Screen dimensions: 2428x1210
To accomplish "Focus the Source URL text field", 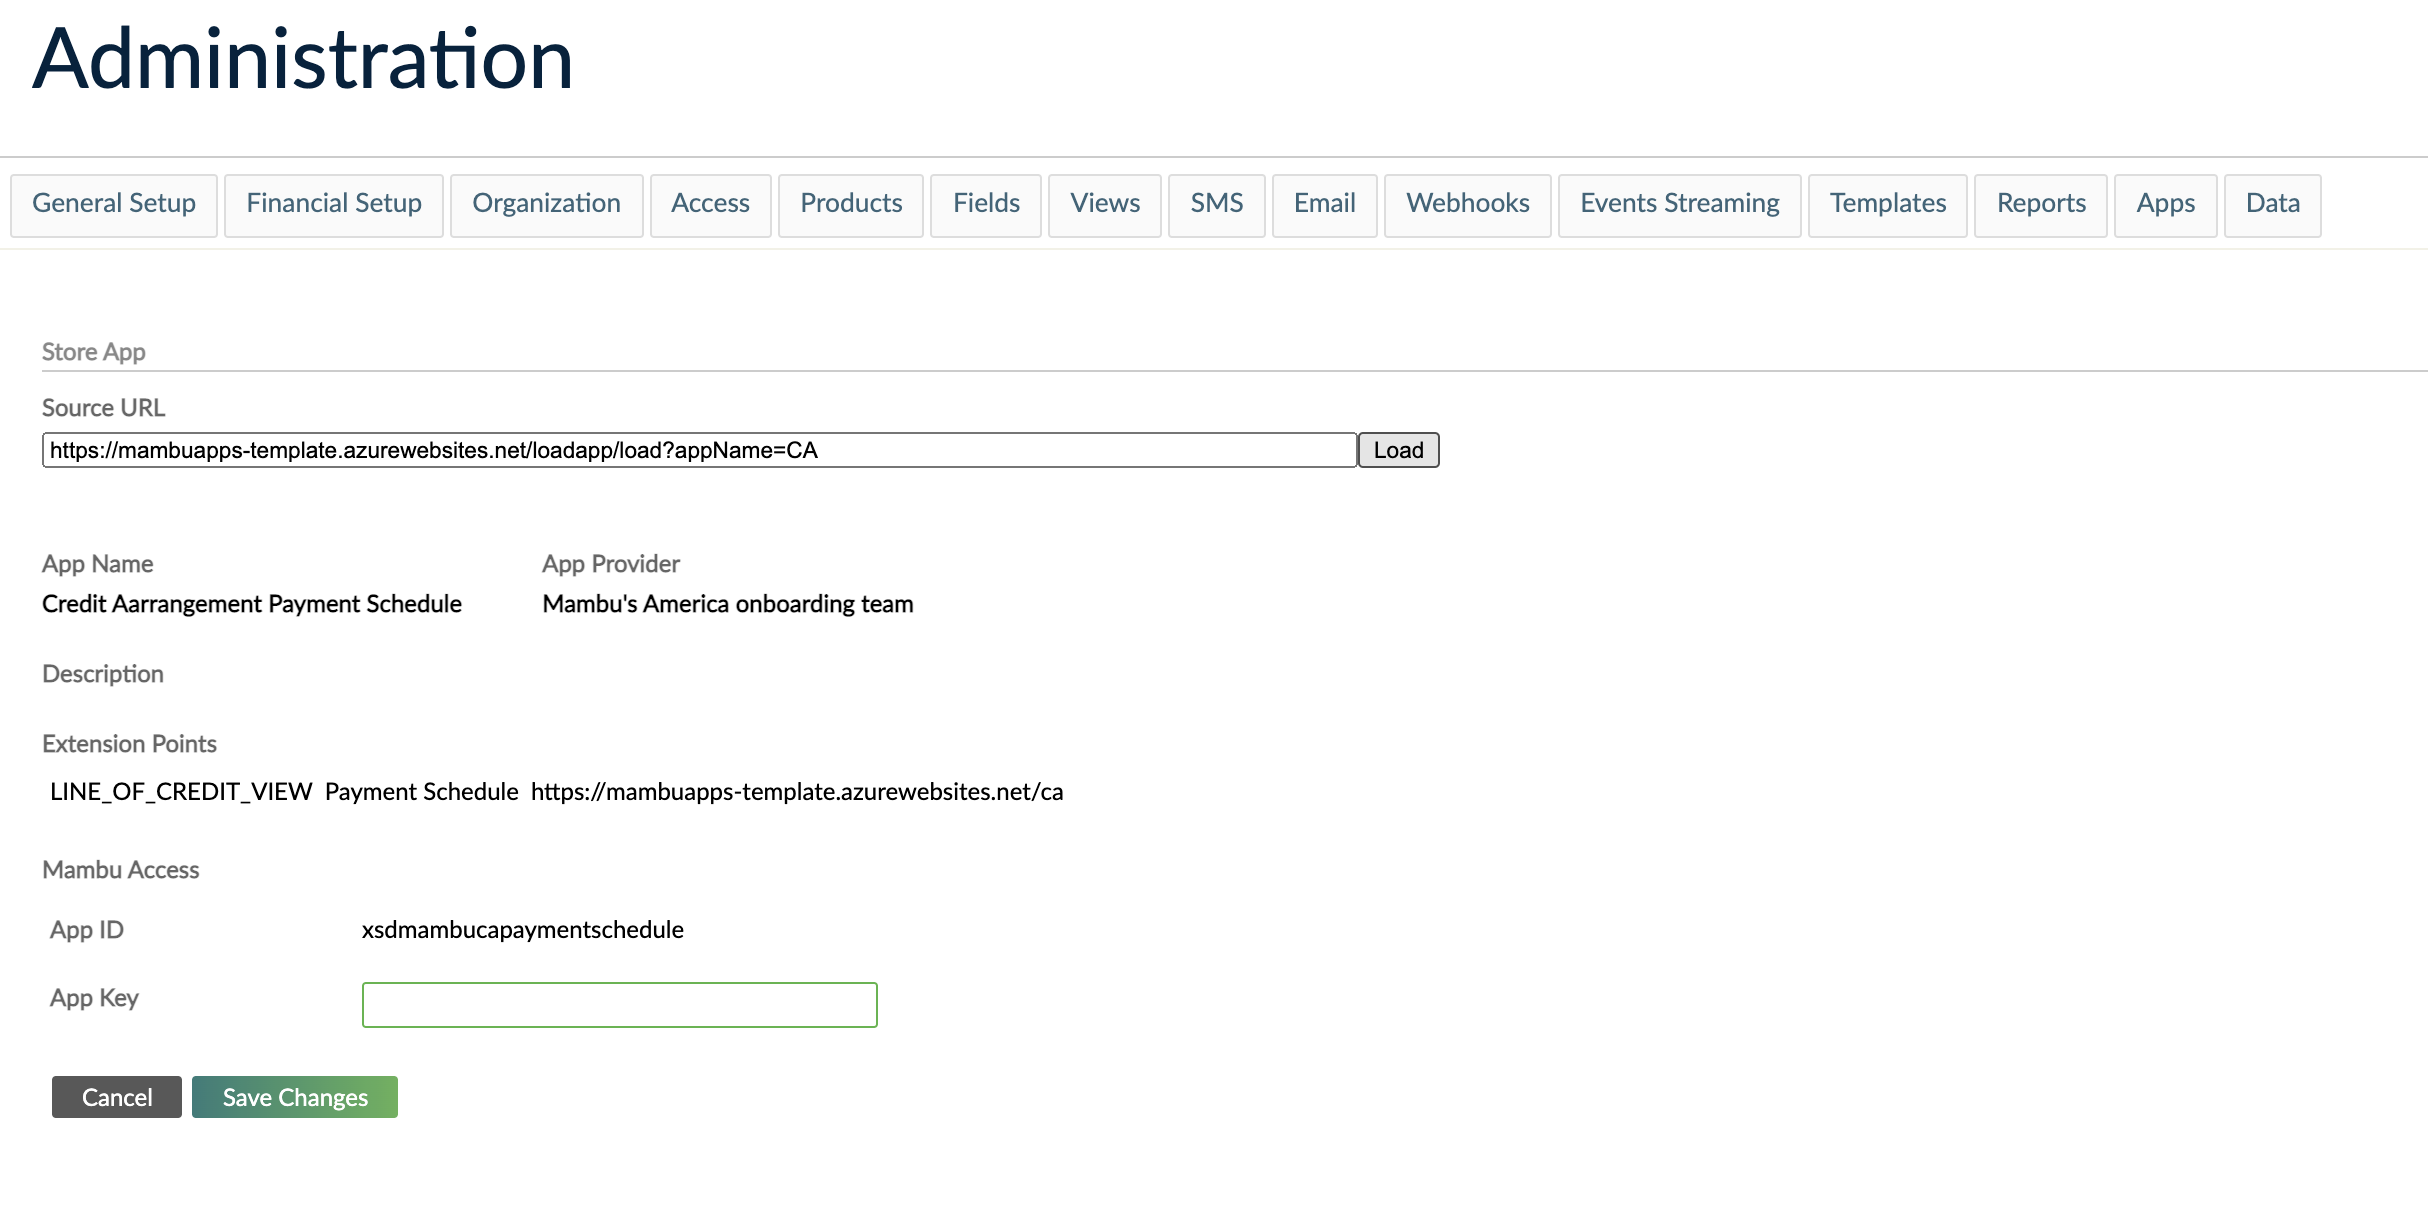I will click(x=698, y=450).
